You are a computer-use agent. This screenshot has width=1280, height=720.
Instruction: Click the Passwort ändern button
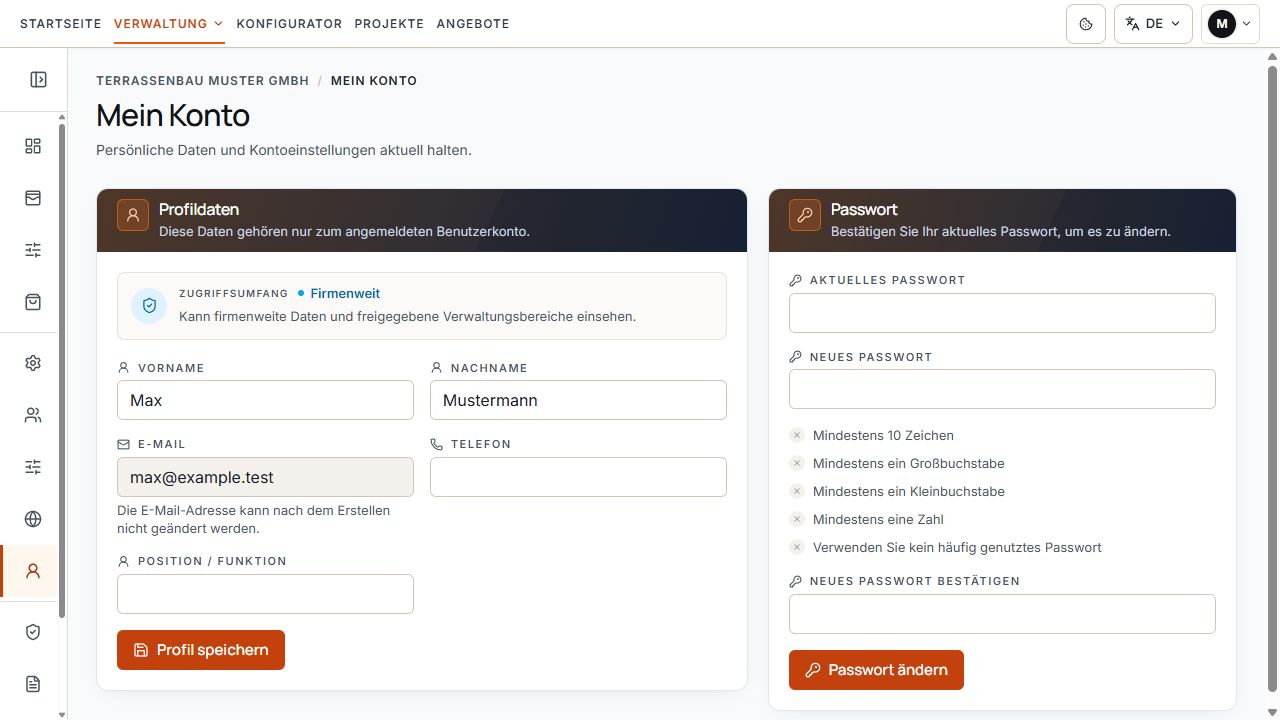[876, 670]
